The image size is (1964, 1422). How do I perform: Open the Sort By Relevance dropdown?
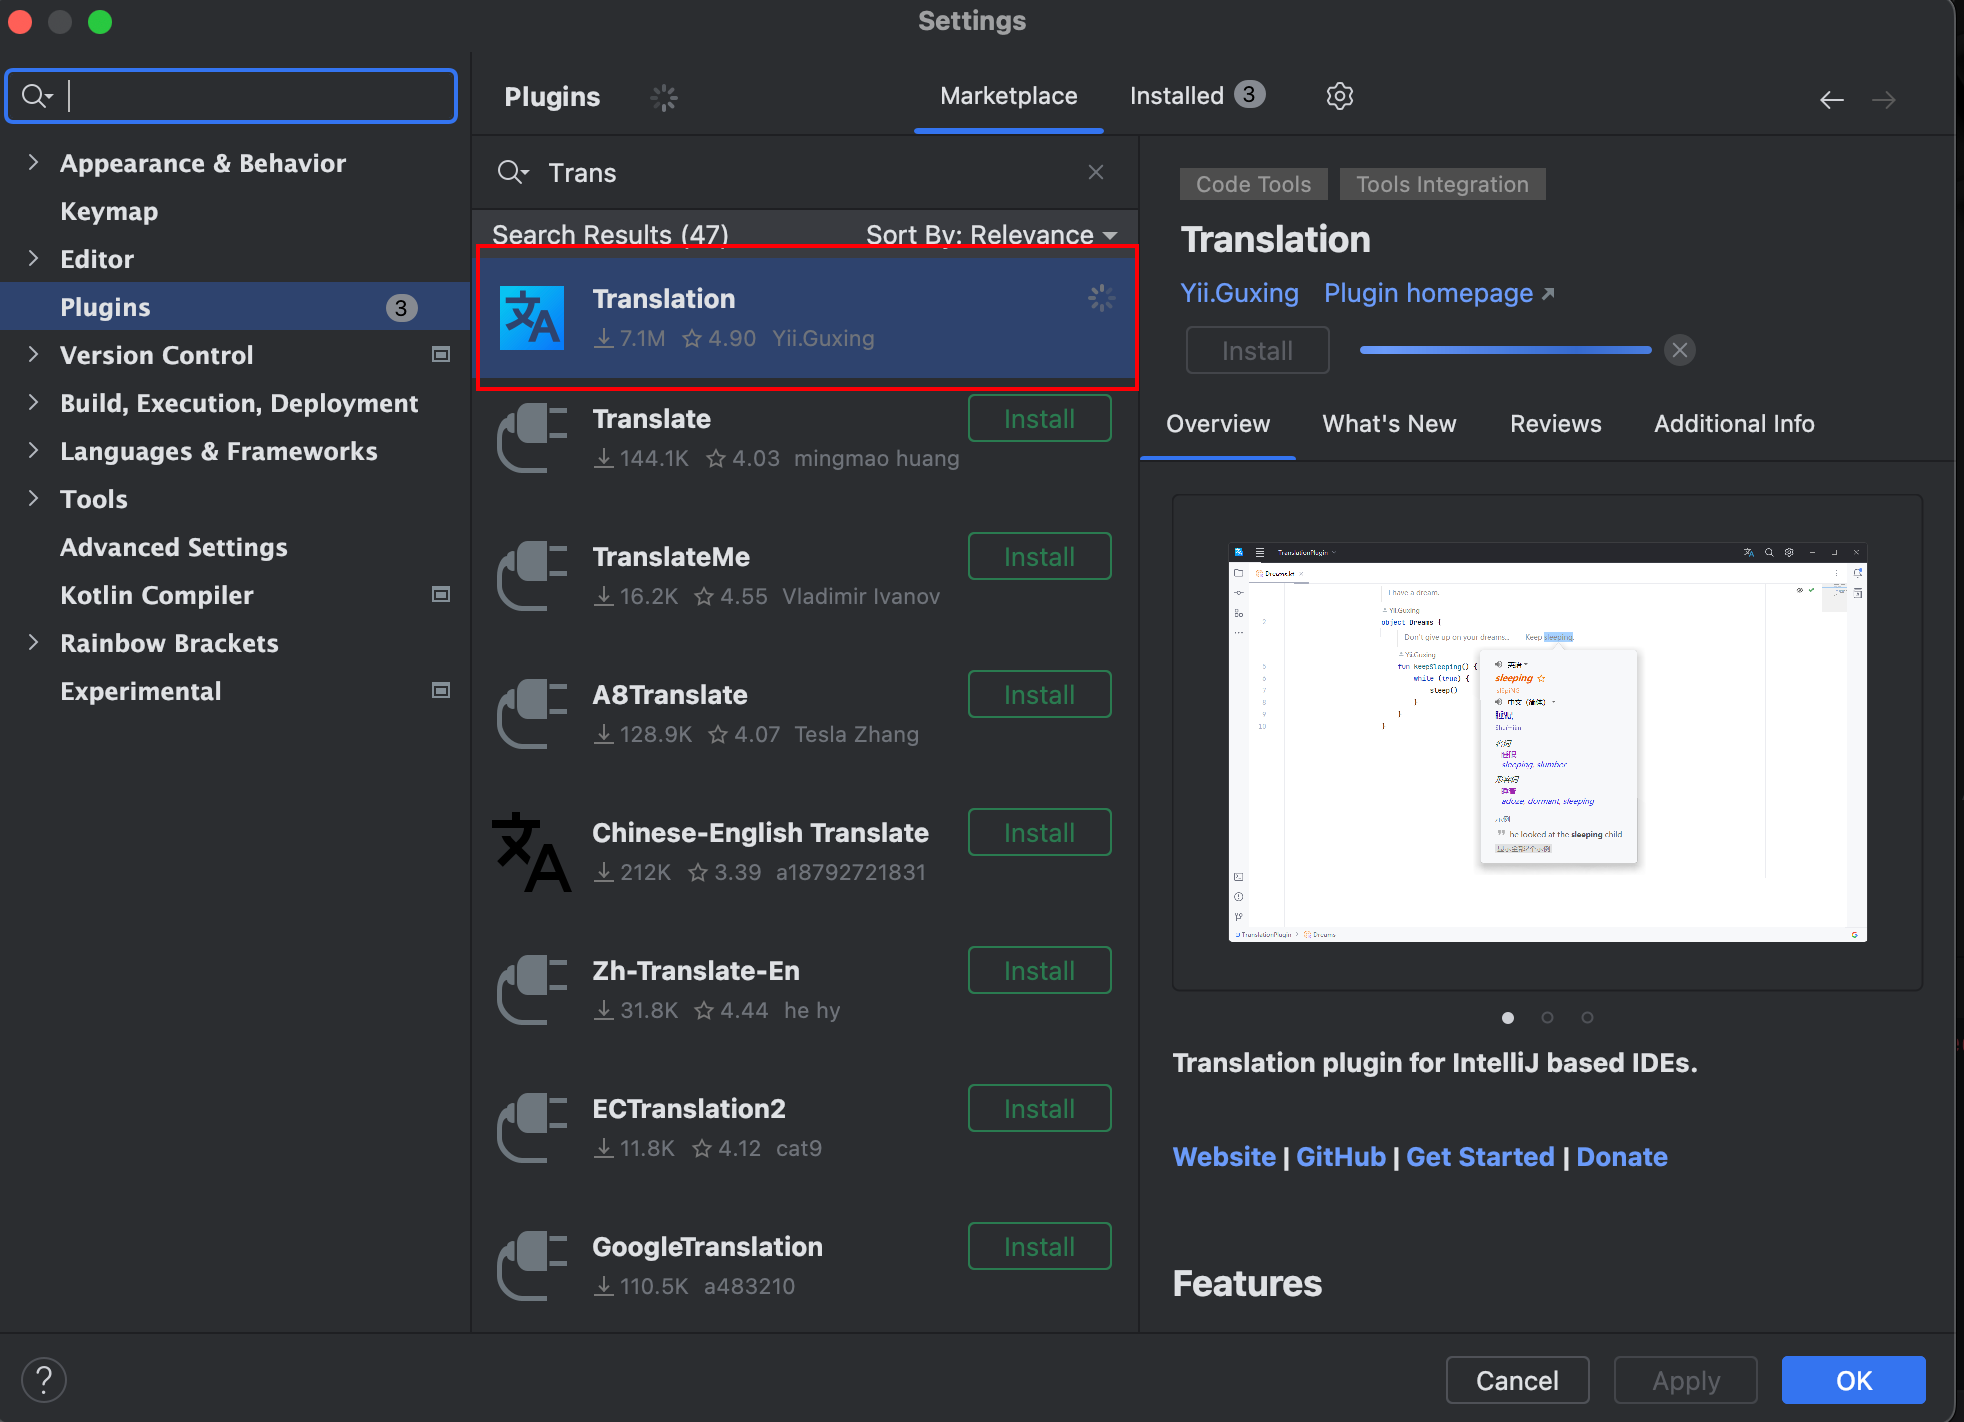coord(990,235)
